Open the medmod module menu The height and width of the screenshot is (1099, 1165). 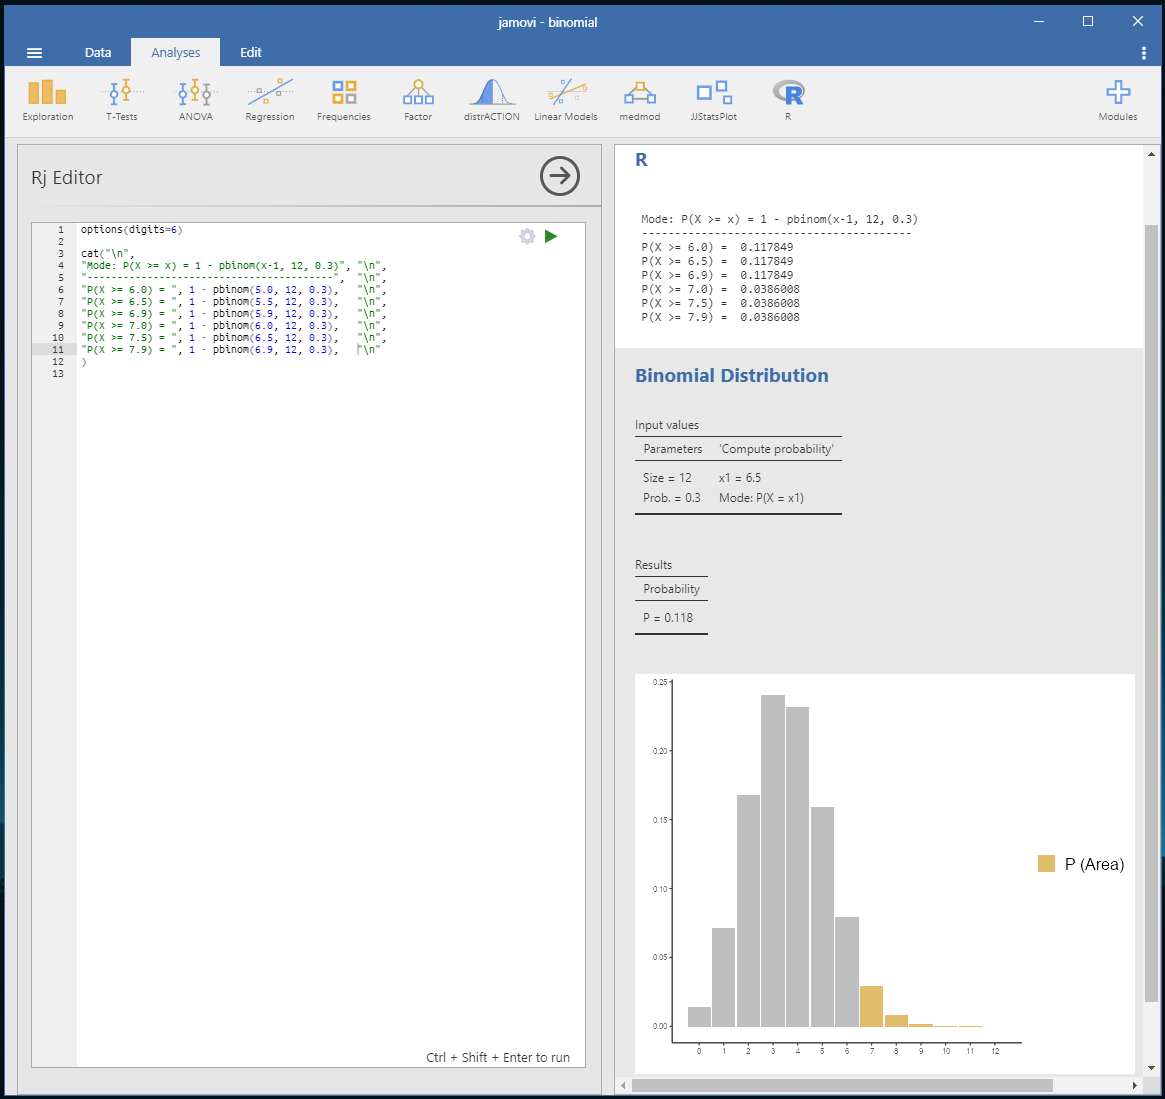640,100
